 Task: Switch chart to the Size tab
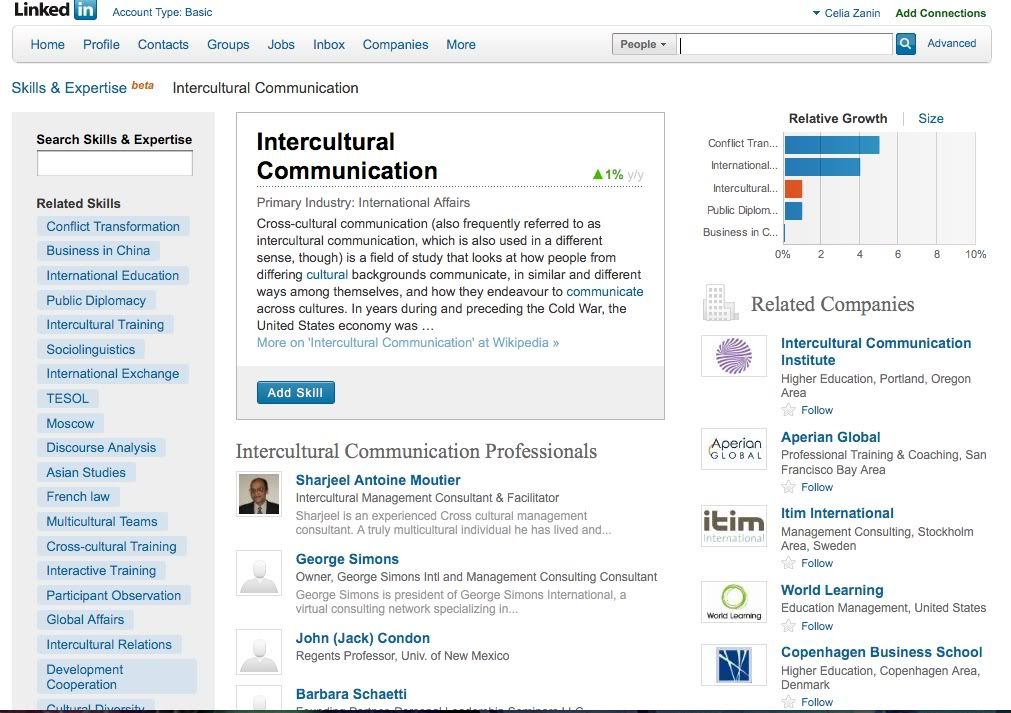click(931, 118)
